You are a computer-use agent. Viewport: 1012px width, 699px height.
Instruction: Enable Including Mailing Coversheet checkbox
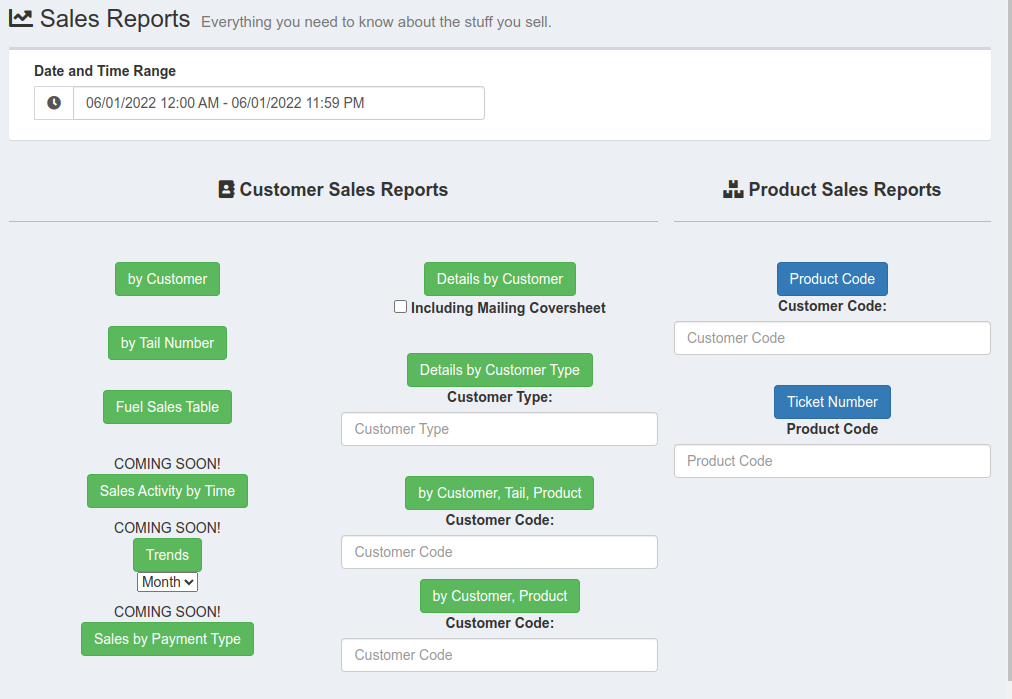click(401, 307)
